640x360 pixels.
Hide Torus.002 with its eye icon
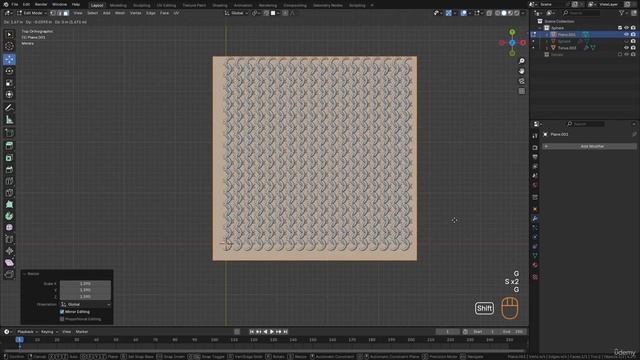pos(626,48)
